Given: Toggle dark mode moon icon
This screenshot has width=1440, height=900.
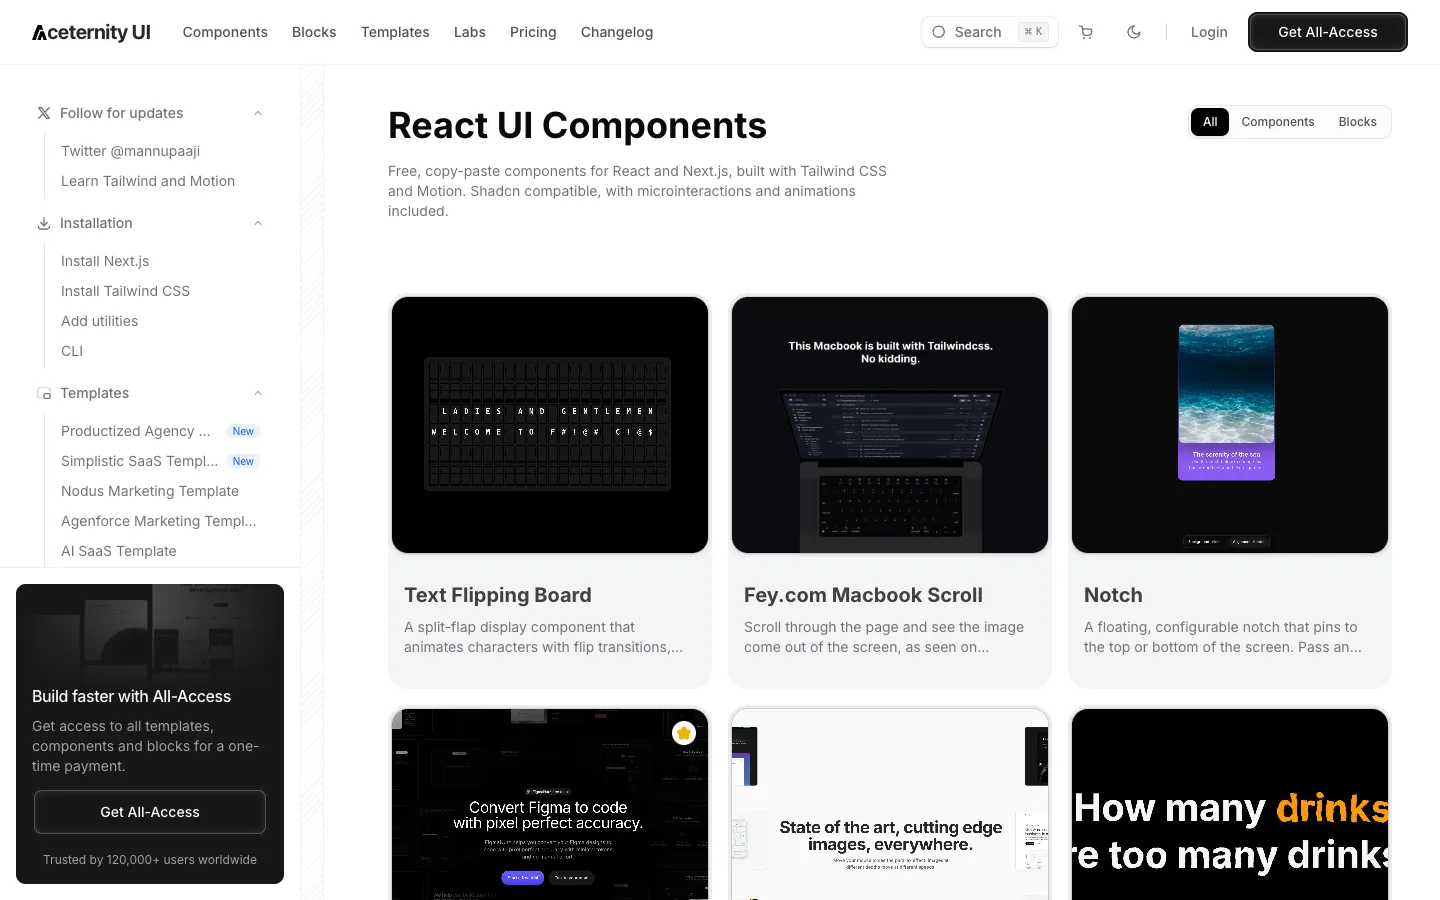Looking at the screenshot, I should (x=1134, y=32).
